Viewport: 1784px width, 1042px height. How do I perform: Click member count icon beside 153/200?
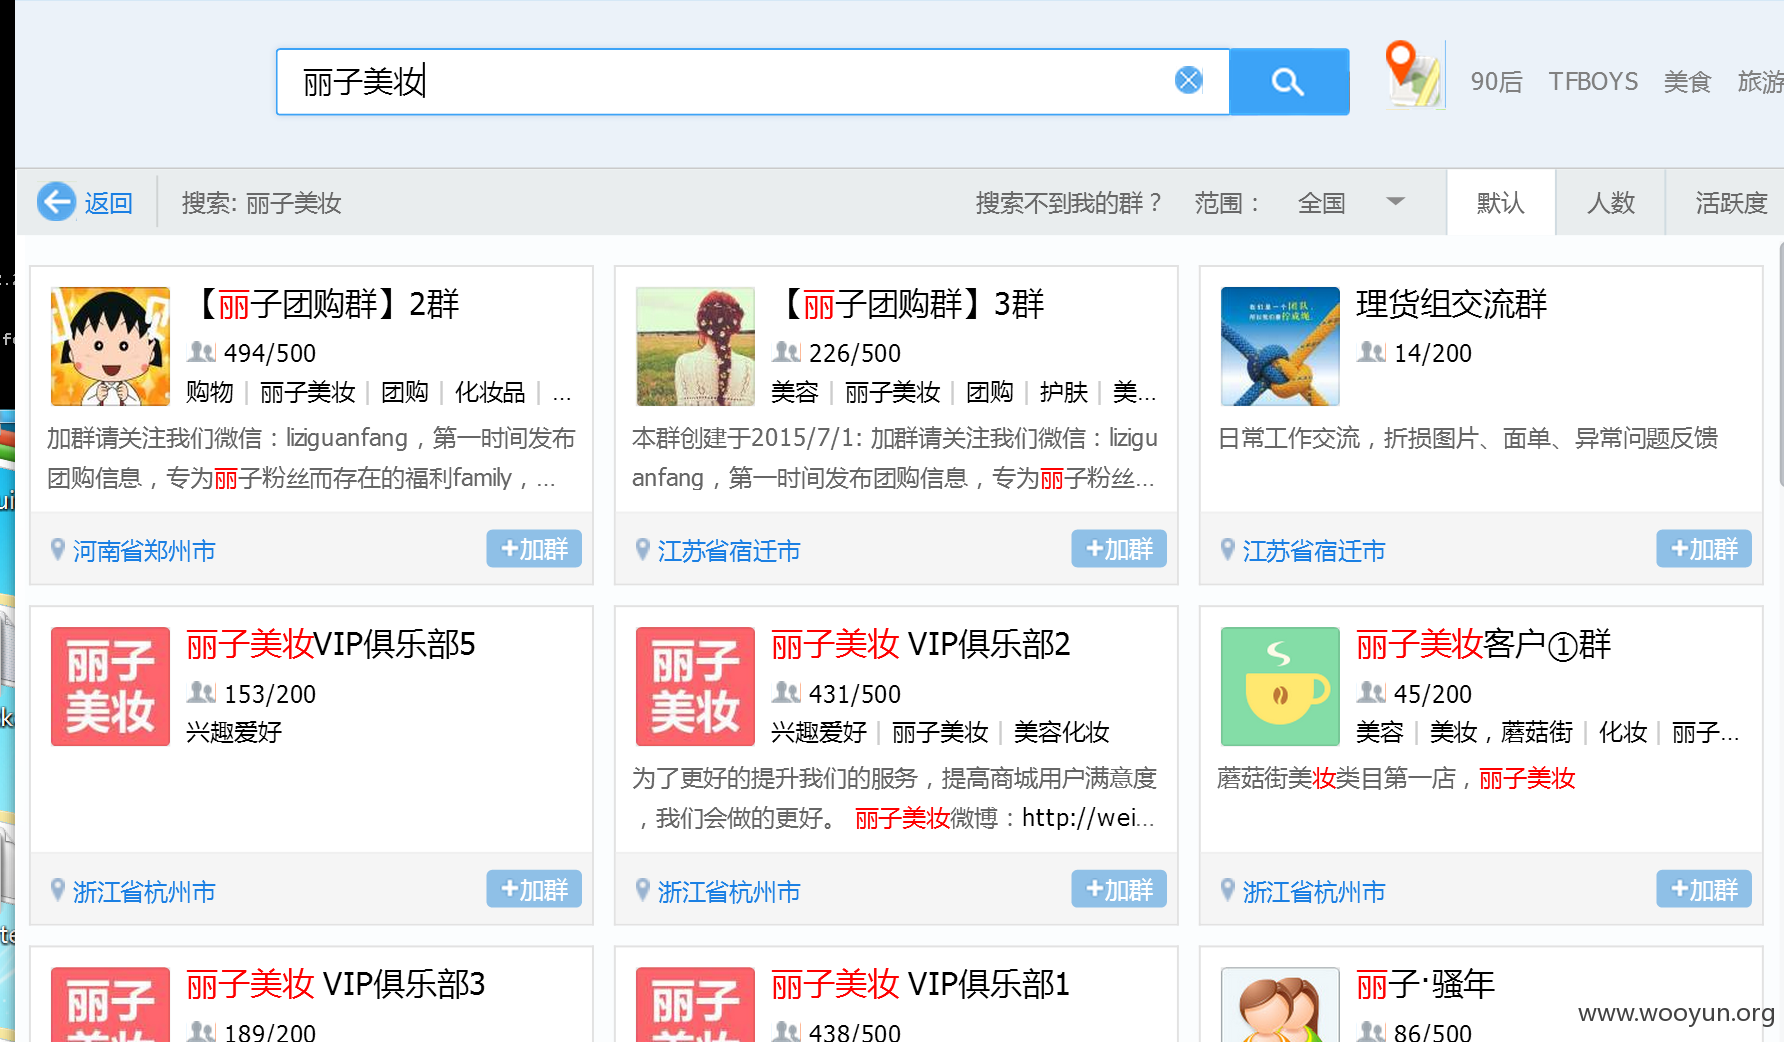(202, 692)
